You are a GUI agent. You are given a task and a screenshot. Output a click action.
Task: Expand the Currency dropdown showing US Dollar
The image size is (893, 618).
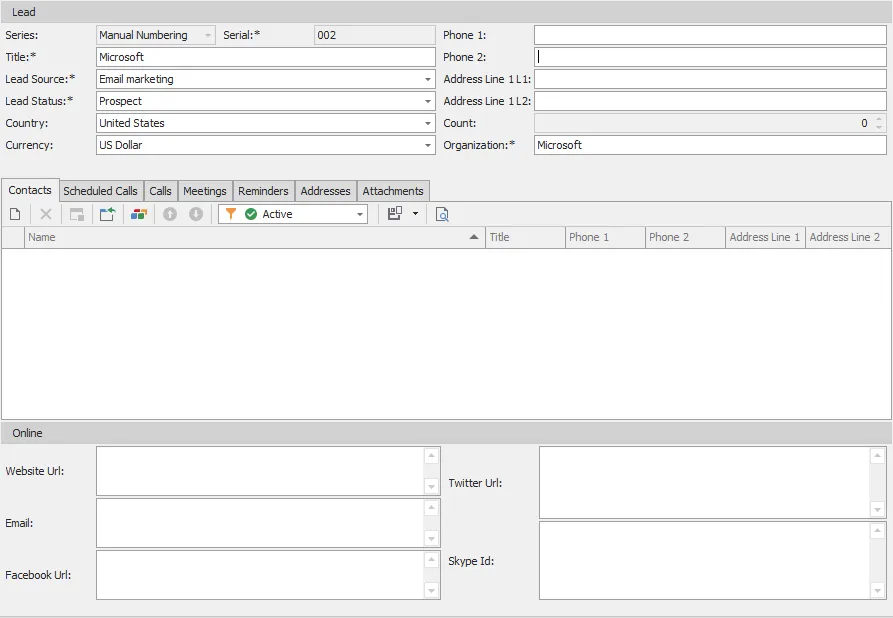427,145
